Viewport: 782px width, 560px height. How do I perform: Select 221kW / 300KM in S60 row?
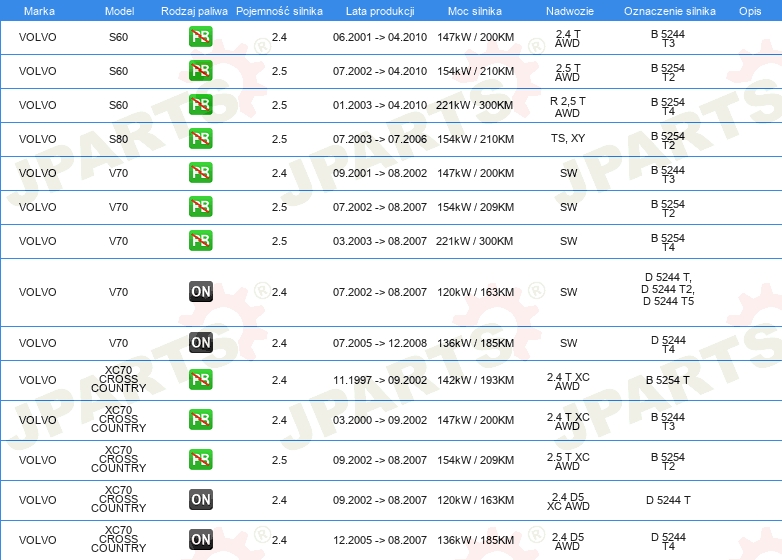(474, 105)
